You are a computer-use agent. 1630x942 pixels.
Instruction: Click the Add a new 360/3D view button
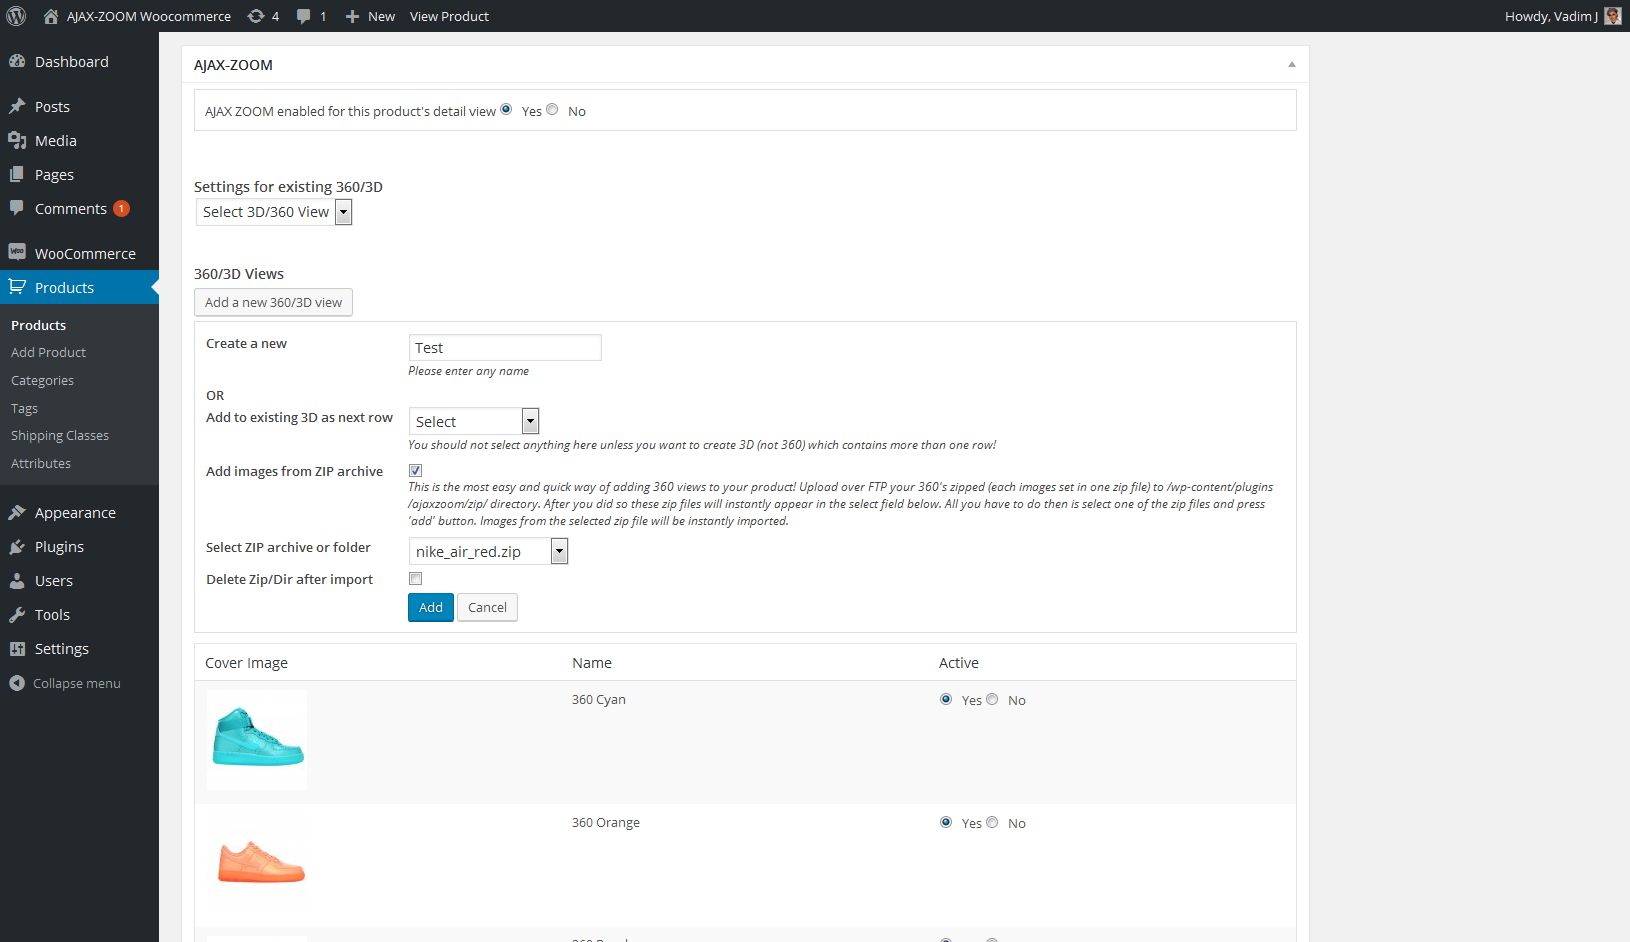click(x=273, y=302)
